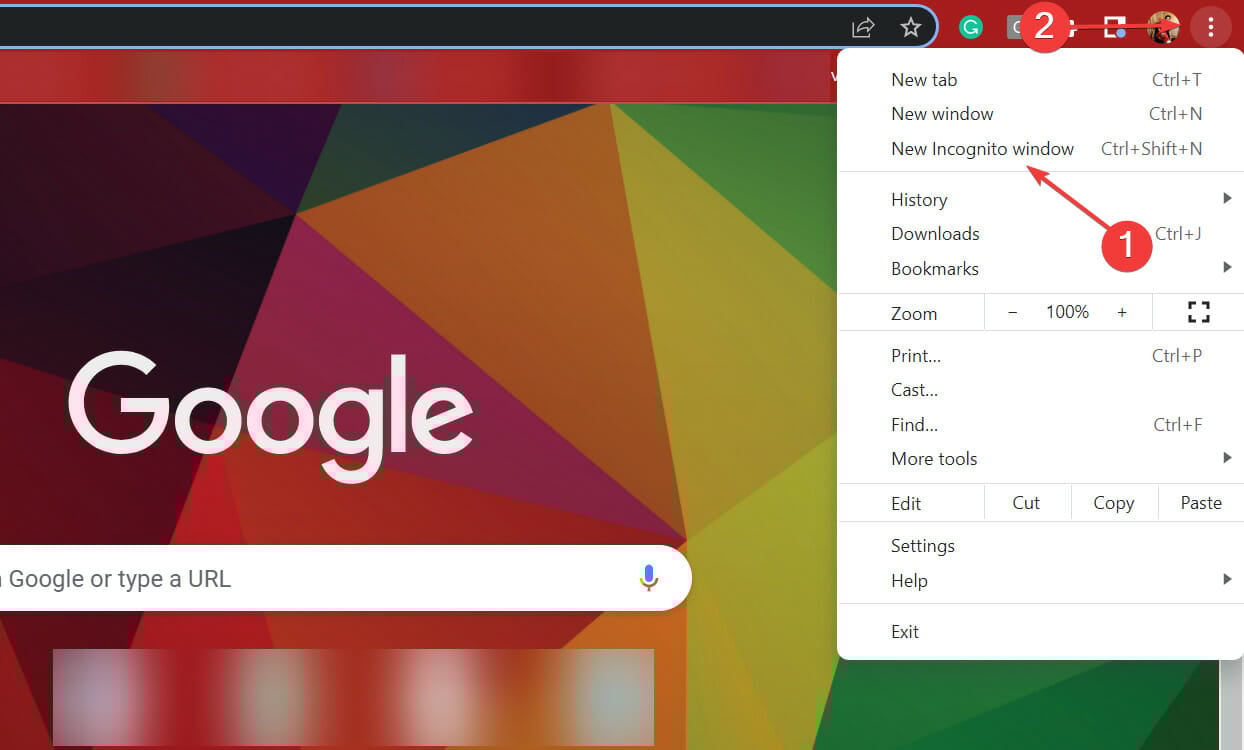
Task: Click the three-dot Chrome menu button
Action: (1211, 27)
